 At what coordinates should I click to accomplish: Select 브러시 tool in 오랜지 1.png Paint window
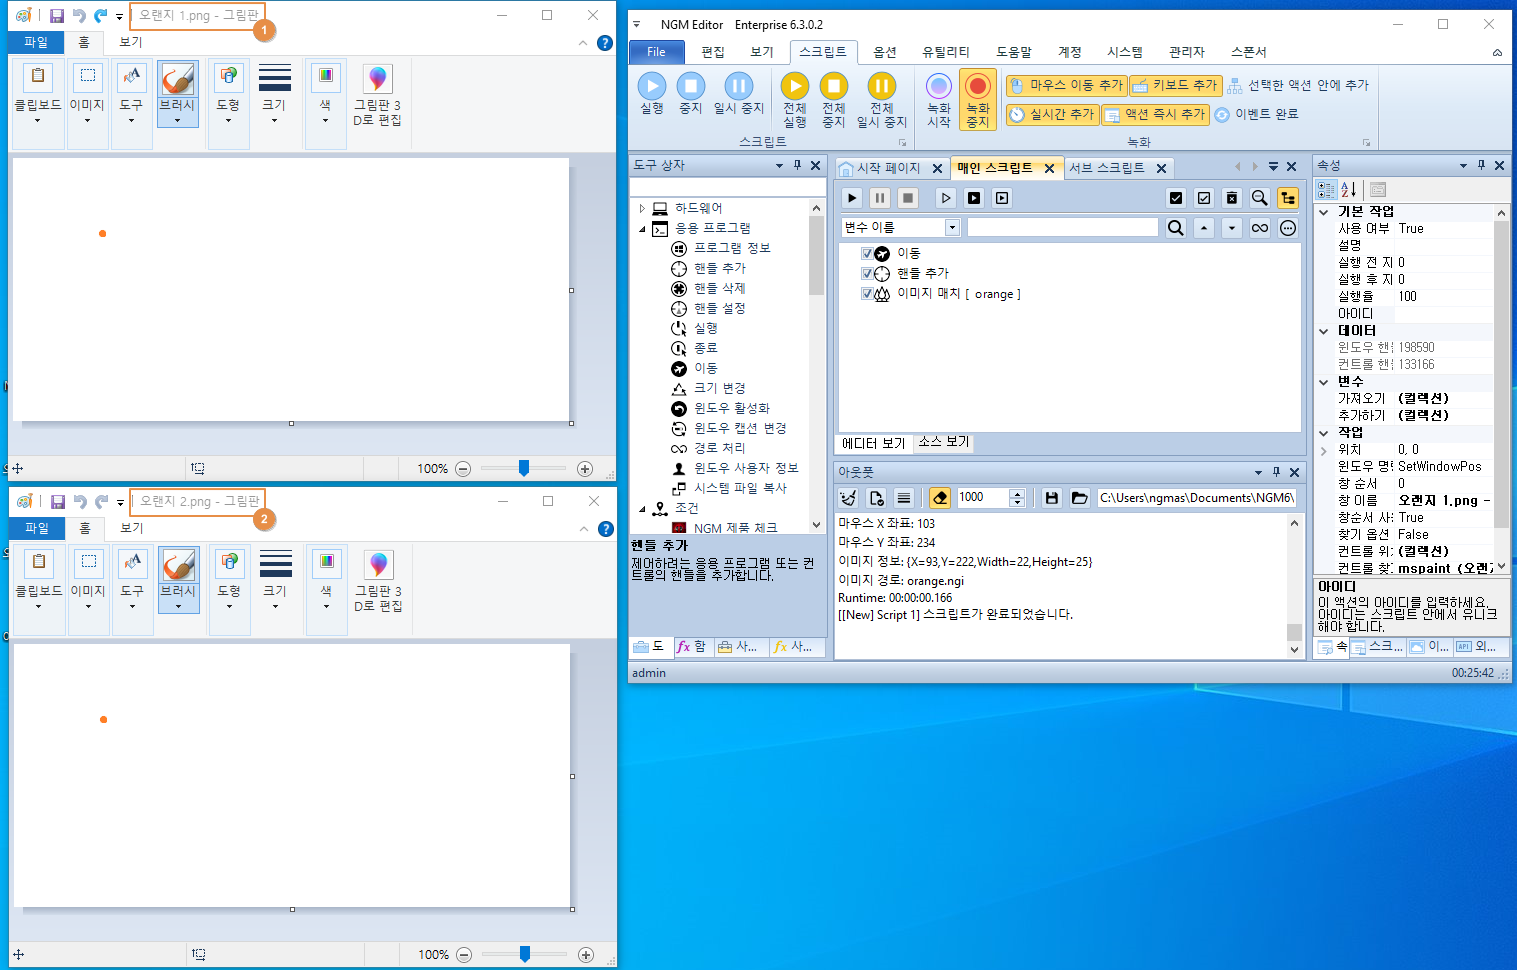point(178,93)
